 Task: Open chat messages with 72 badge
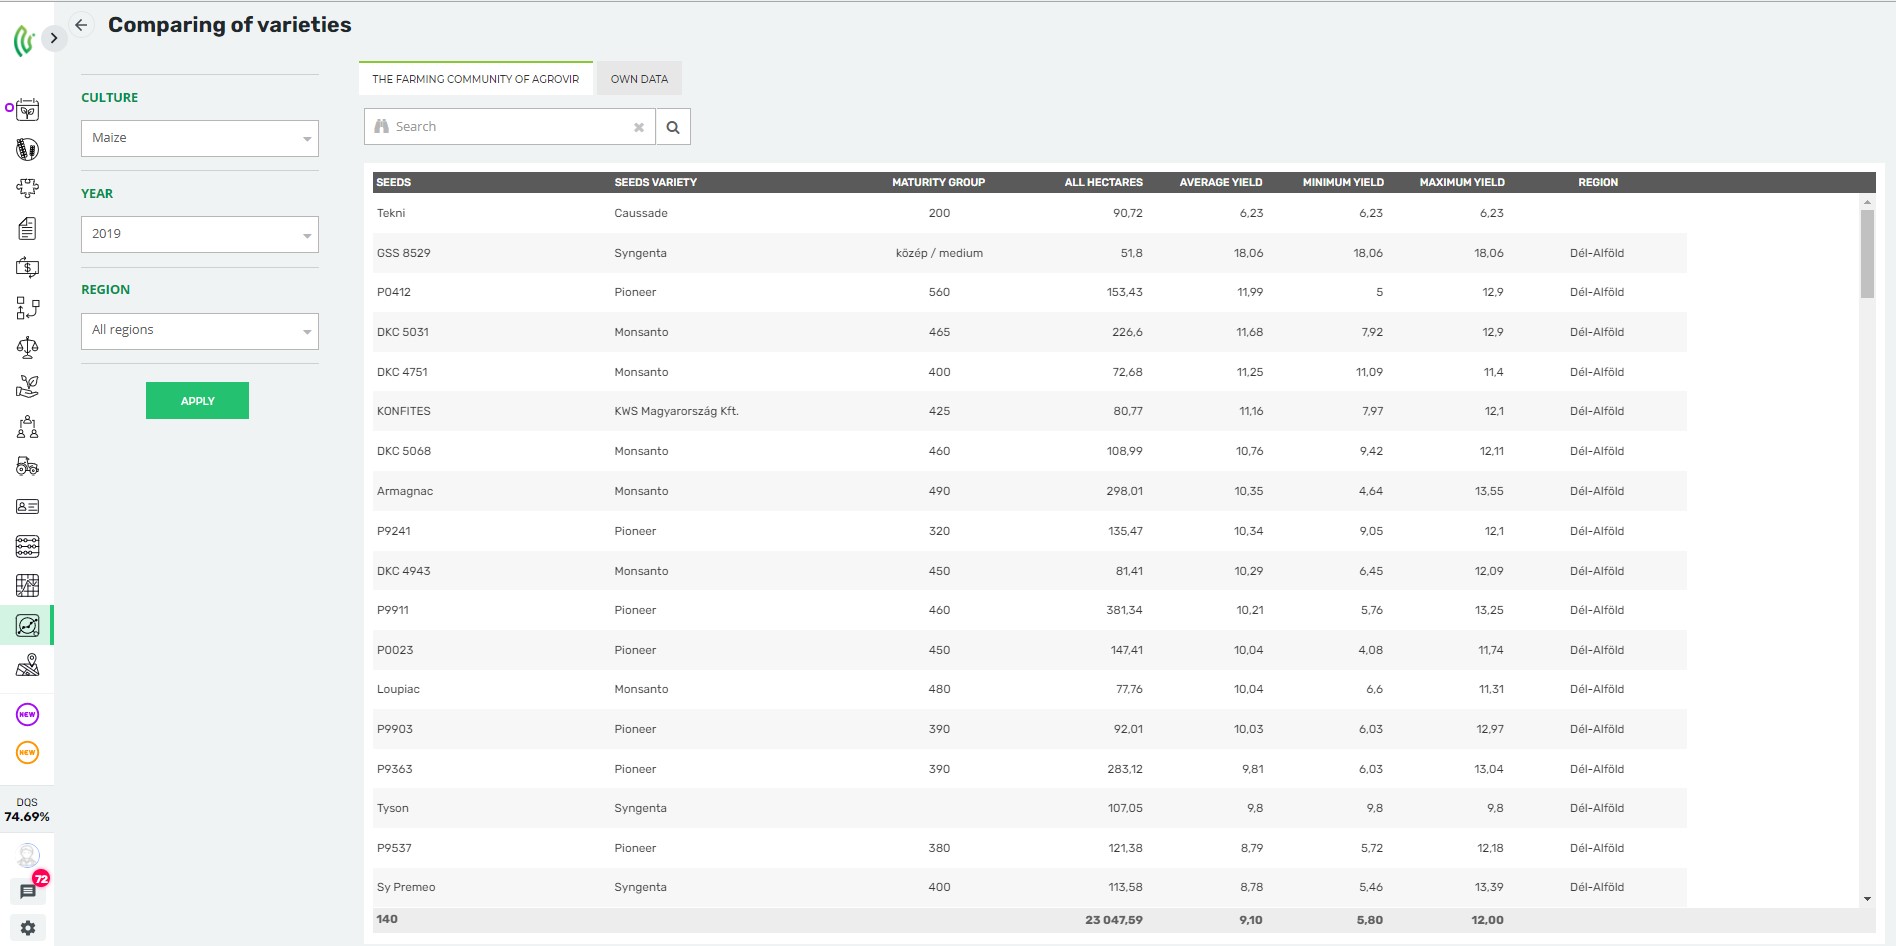[x=28, y=891]
